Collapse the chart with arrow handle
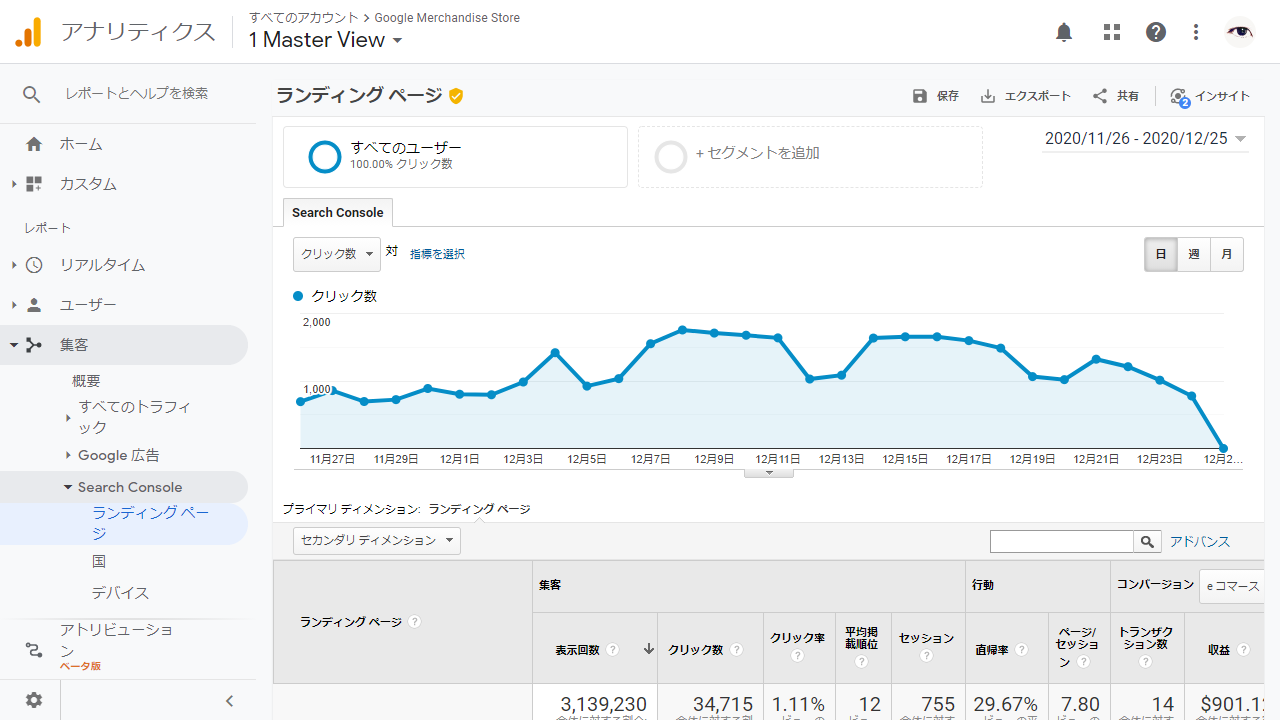 click(x=769, y=472)
